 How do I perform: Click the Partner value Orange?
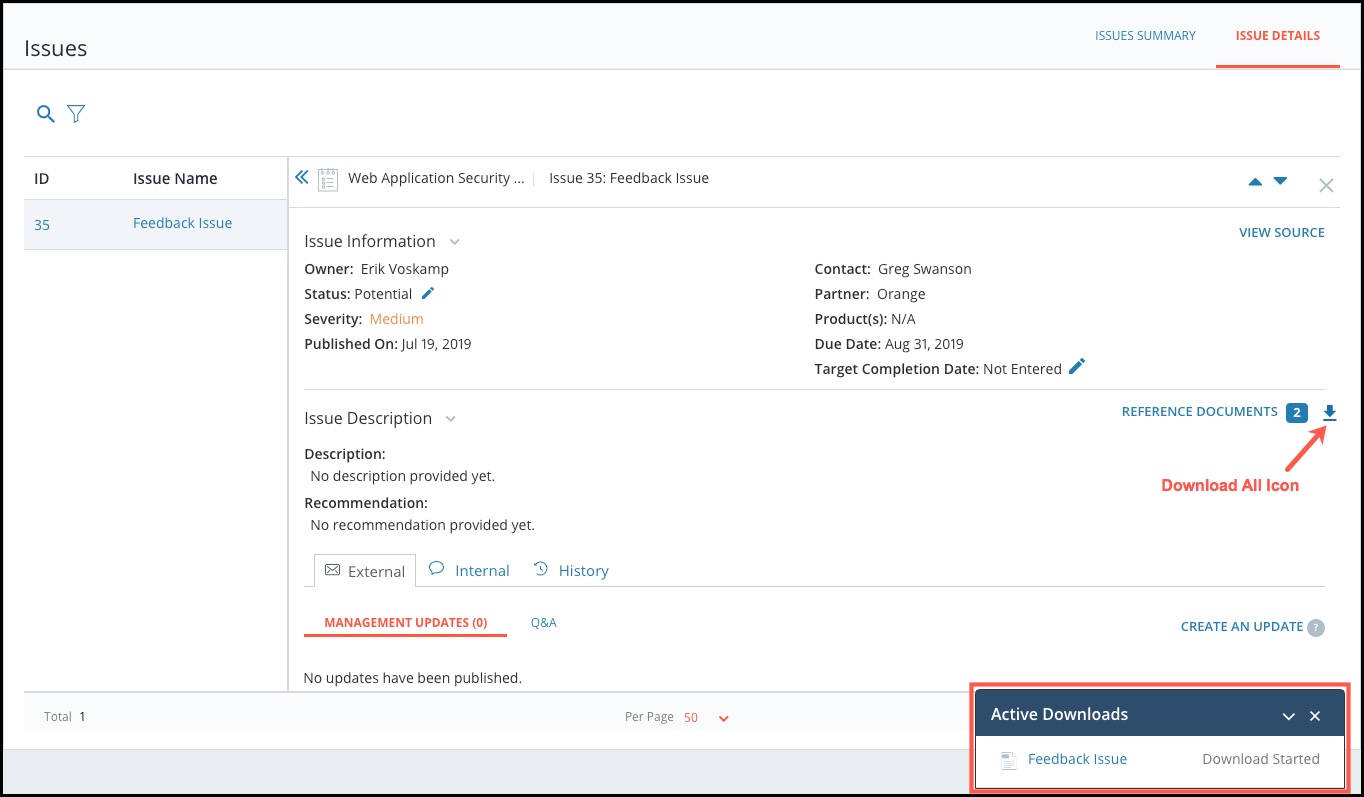(901, 294)
